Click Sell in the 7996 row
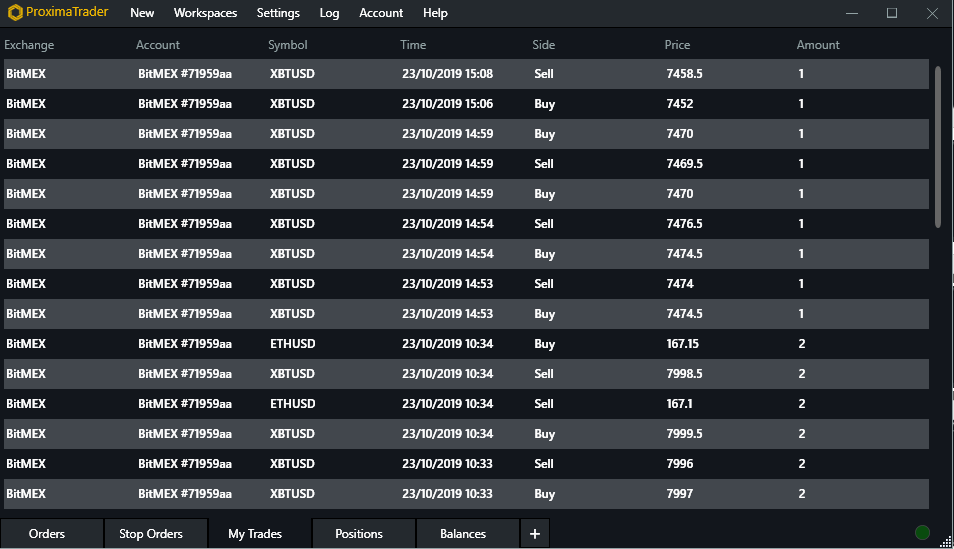 544,464
